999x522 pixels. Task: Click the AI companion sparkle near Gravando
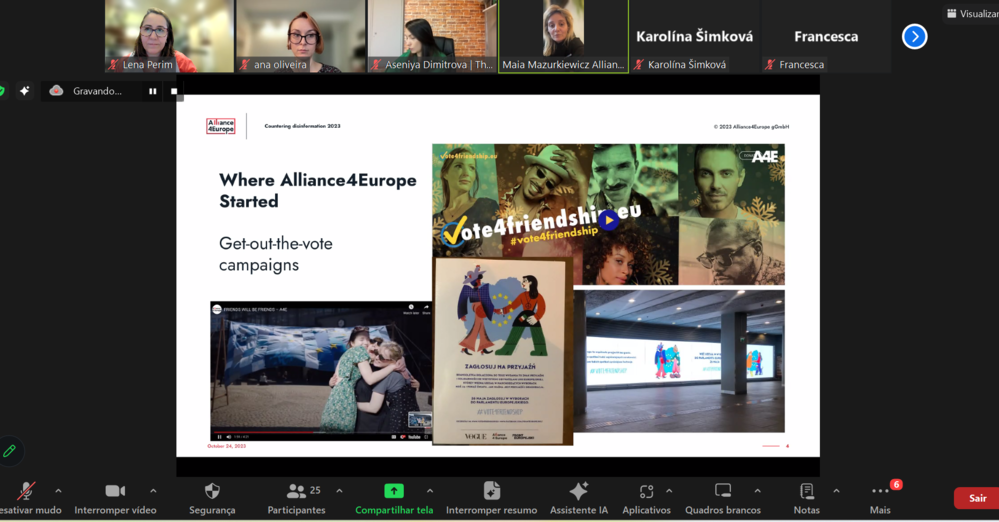(24, 91)
